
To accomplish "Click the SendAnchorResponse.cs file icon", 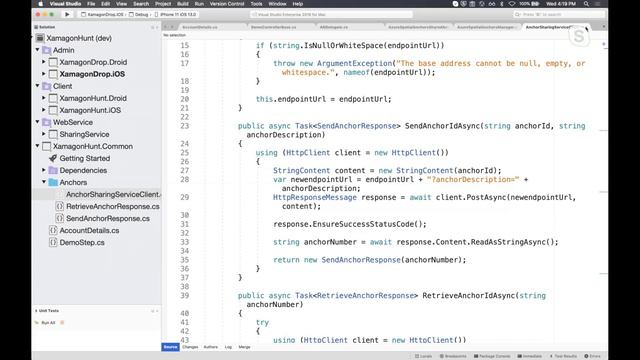I will click(60, 218).
